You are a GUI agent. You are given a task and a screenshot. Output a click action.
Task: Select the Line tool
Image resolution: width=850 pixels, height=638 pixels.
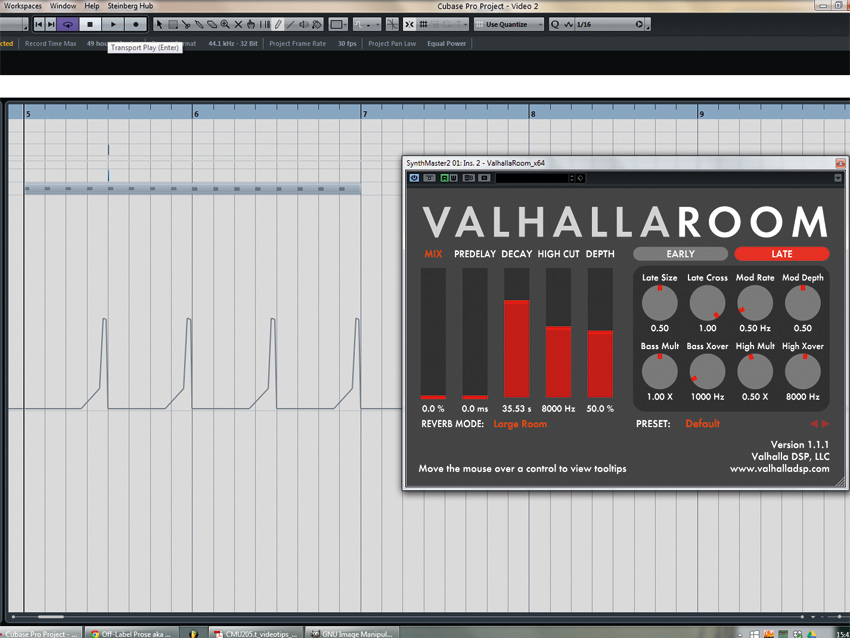pos(291,24)
